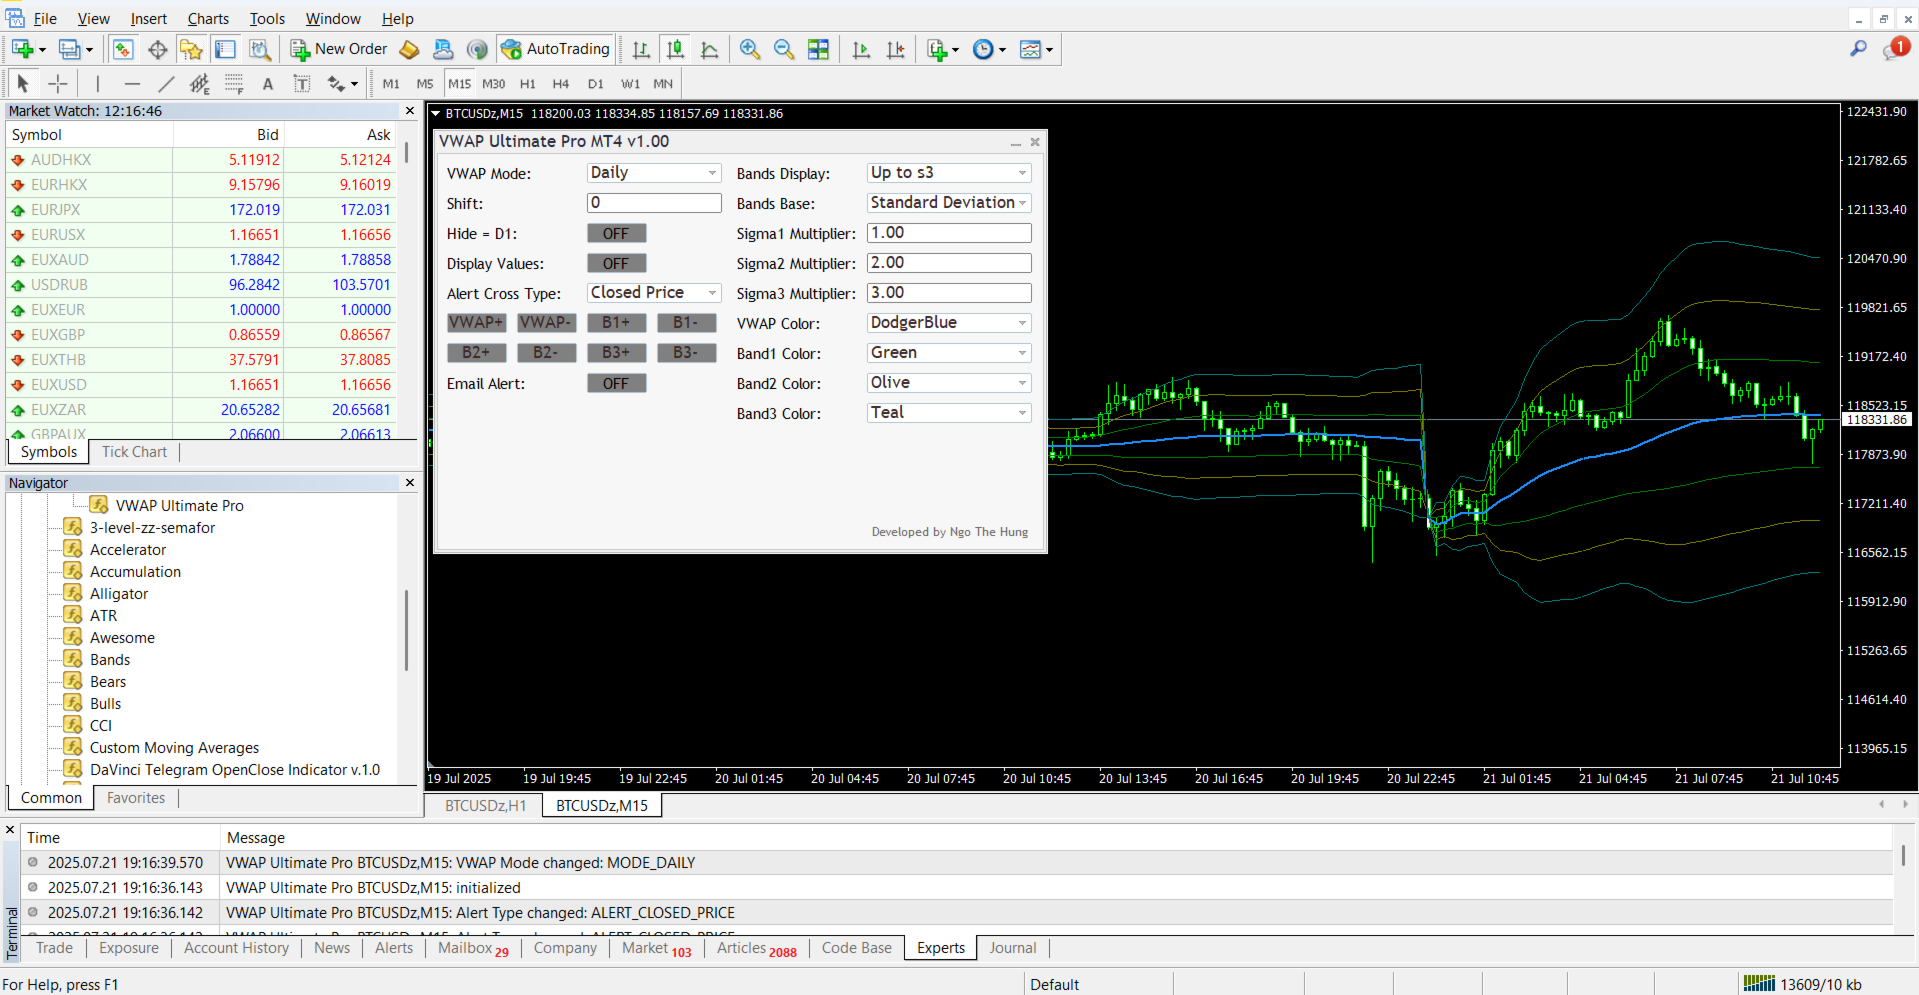Toggle the B1+ alert button

pos(616,322)
